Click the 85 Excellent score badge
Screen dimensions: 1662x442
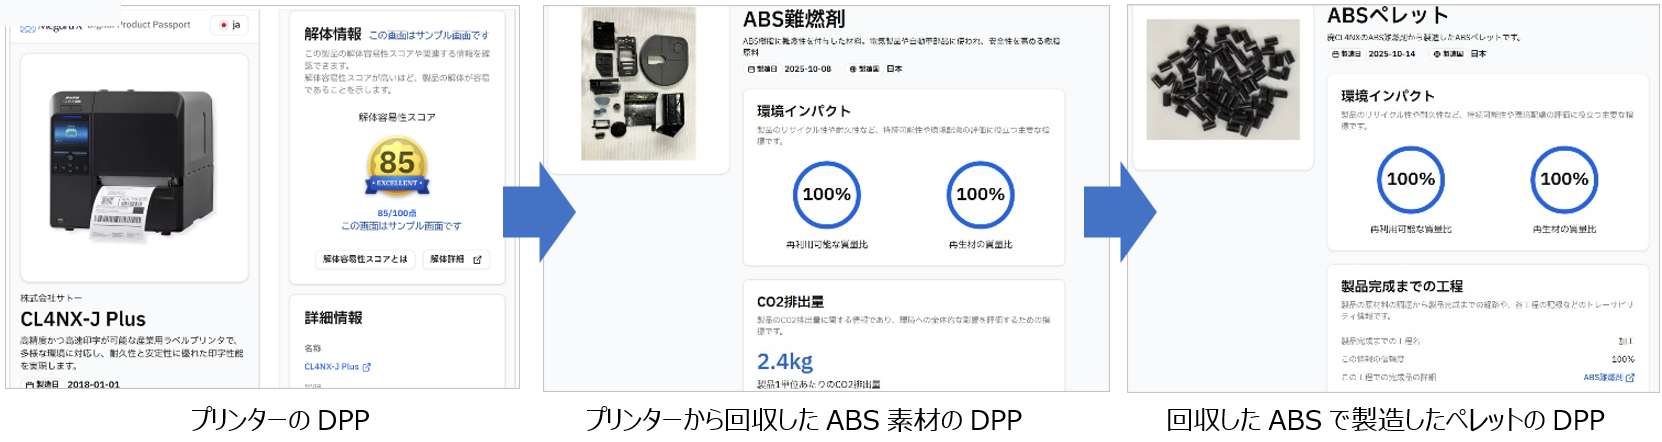tap(397, 165)
